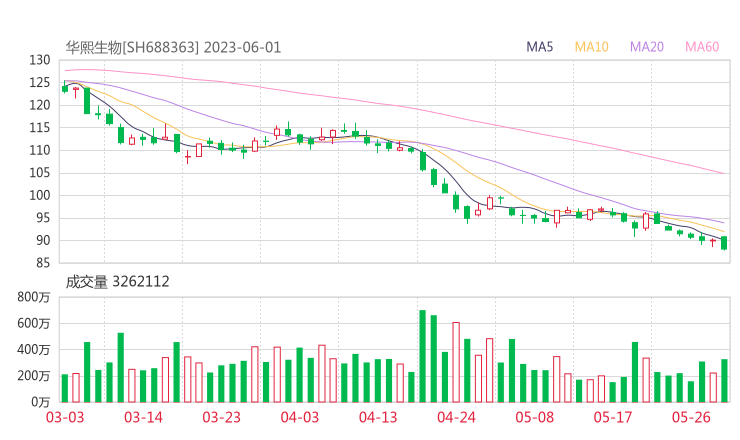Click the date 2023-06-01 in the title

pyautogui.click(x=242, y=48)
